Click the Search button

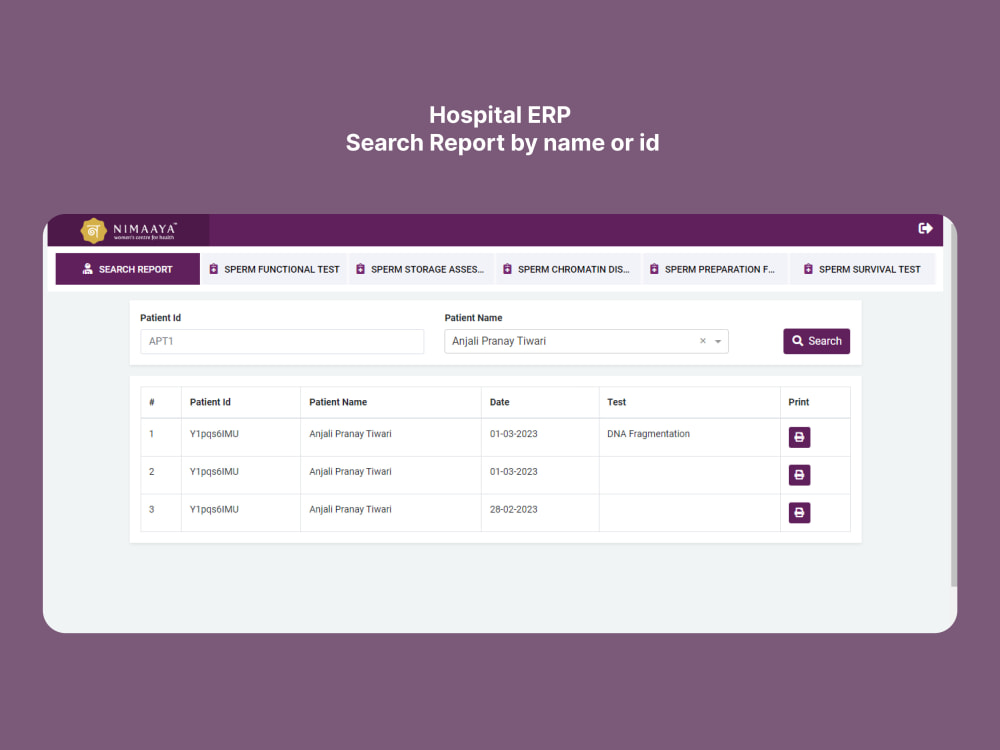pyautogui.click(x=816, y=341)
